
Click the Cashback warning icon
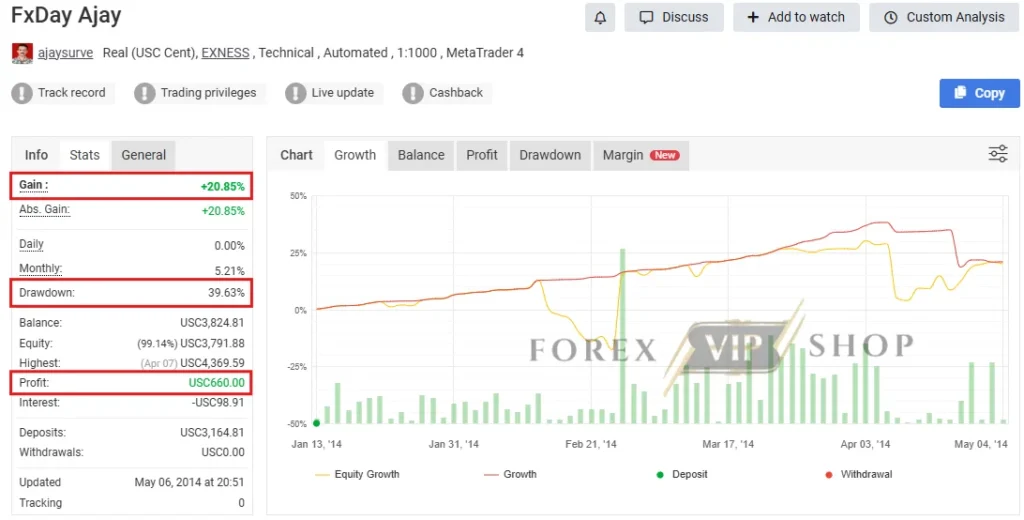click(413, 93)
